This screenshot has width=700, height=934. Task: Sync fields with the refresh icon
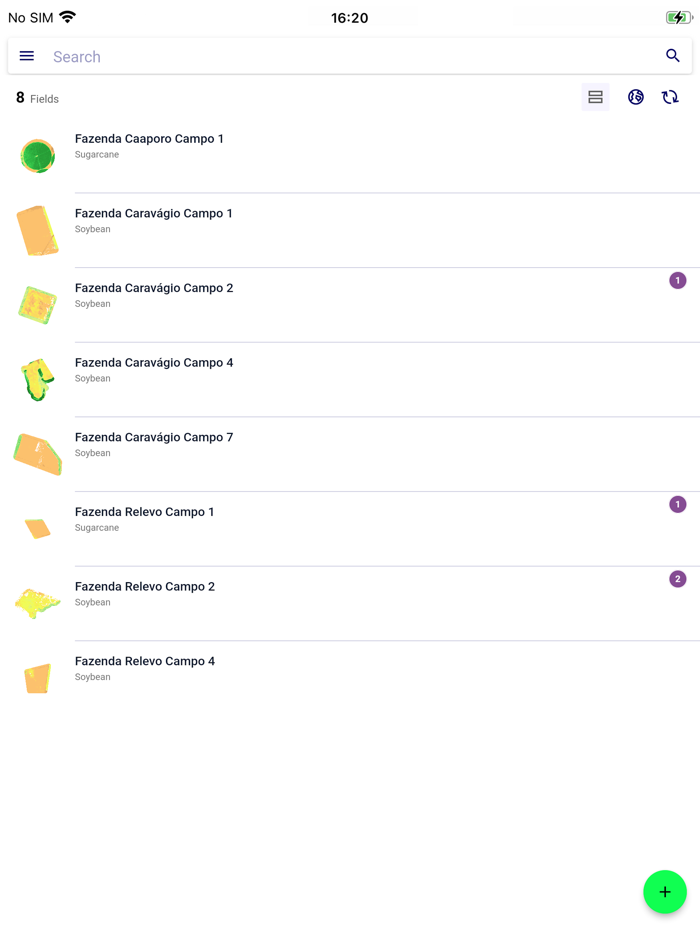tap(670, 97)
